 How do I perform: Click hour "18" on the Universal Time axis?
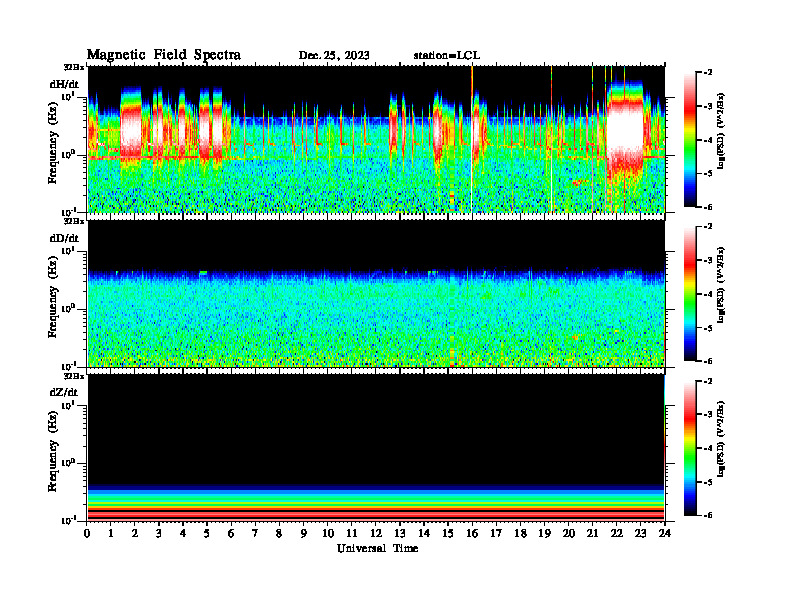click(520, 533)
